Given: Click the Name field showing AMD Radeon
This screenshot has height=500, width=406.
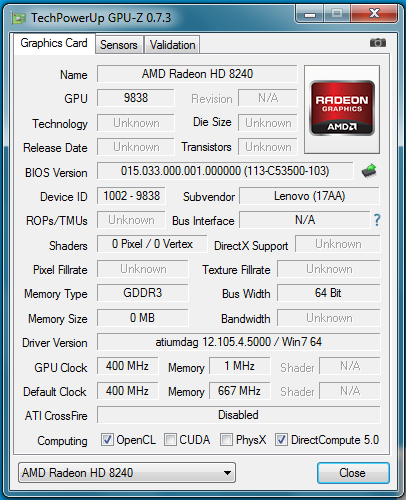Looking at the screenshot, I should pos(197,74).
